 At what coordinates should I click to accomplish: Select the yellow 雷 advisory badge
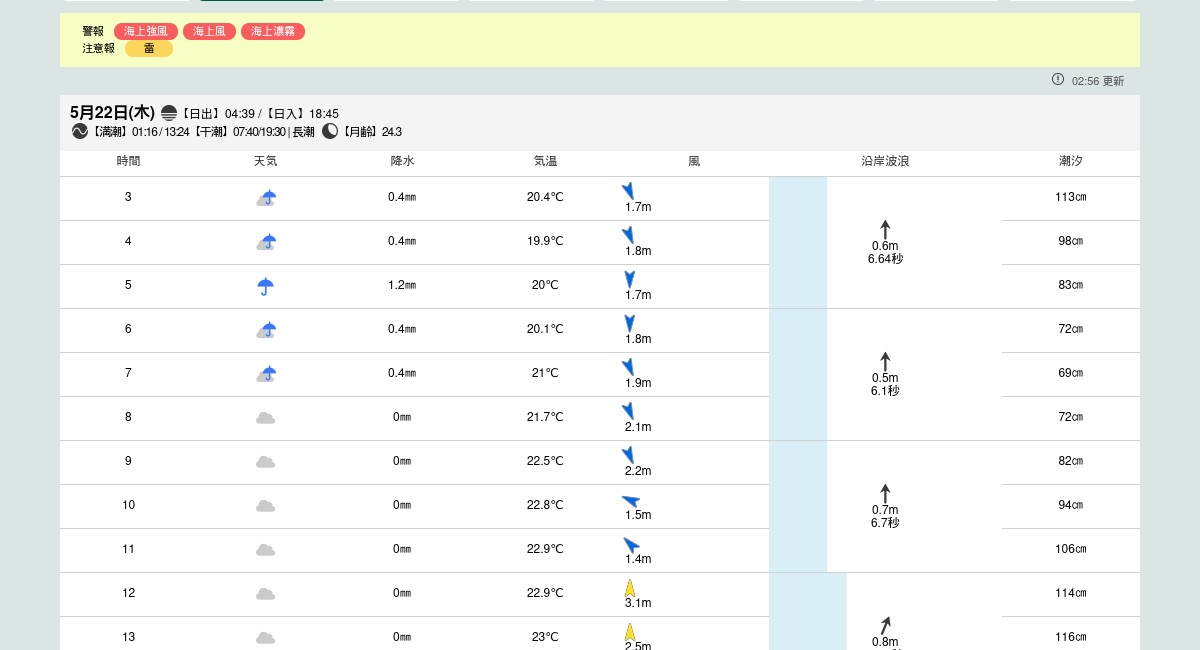149,48
